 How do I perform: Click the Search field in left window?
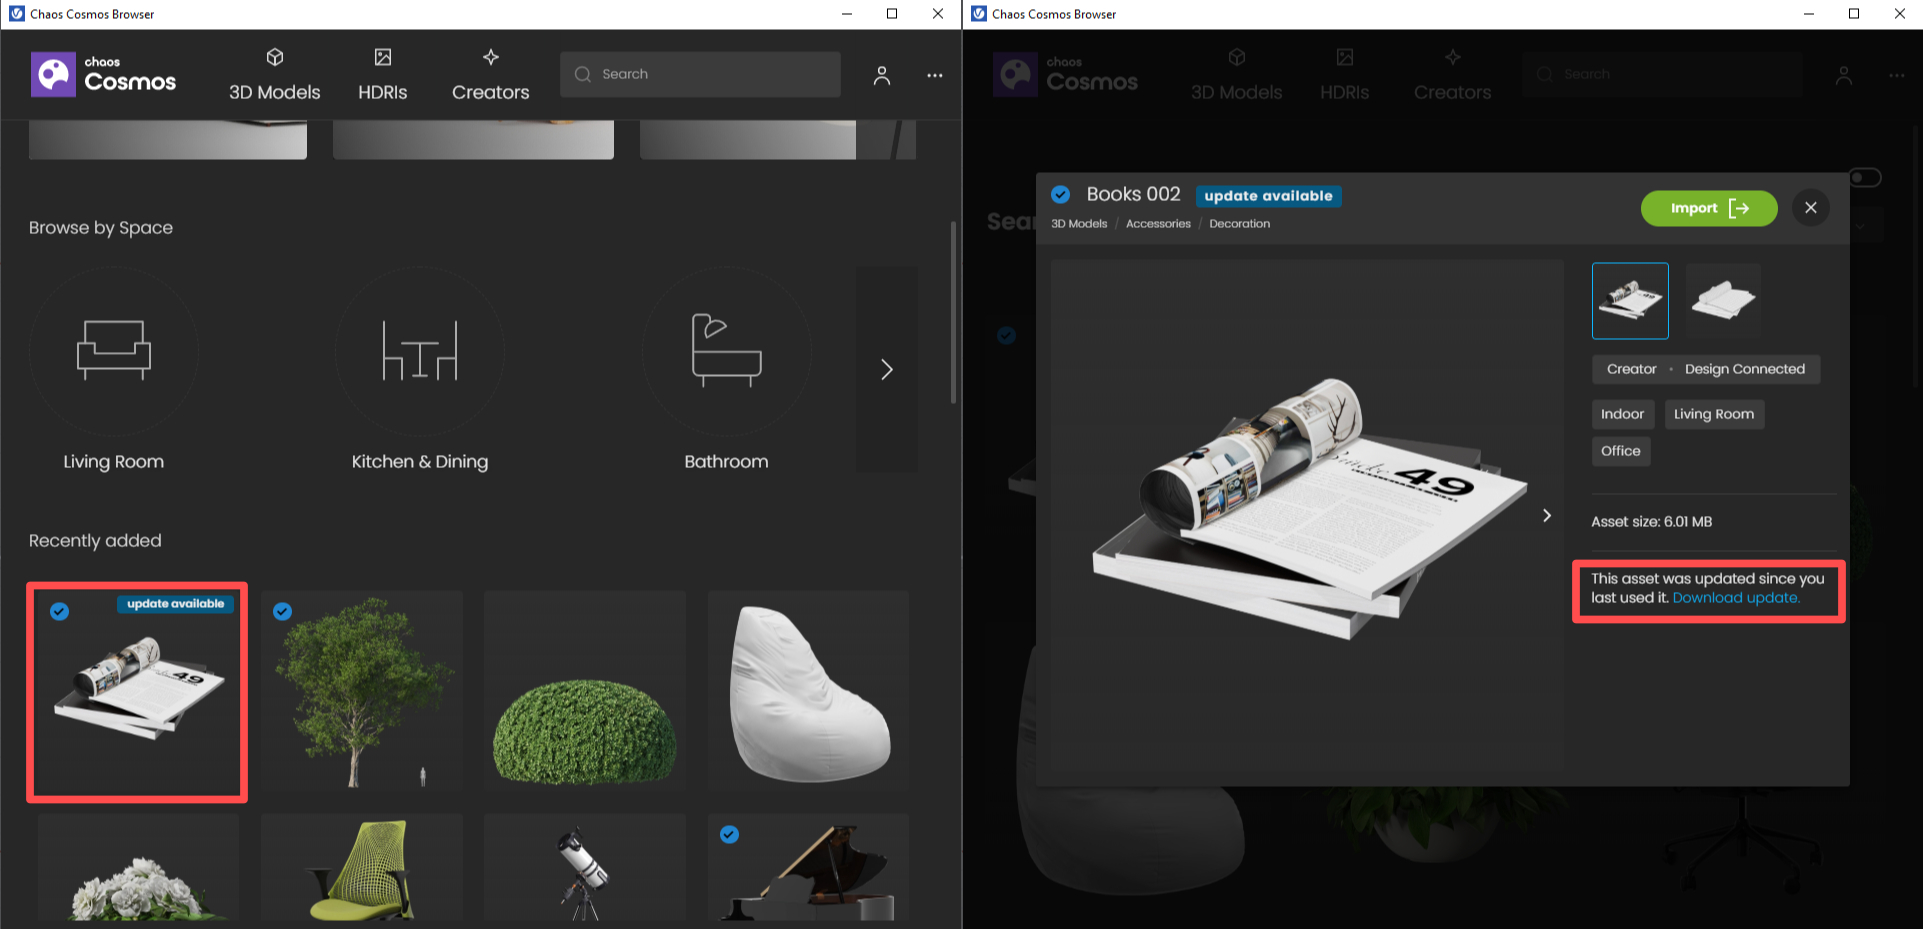click(x=700, y=74)
